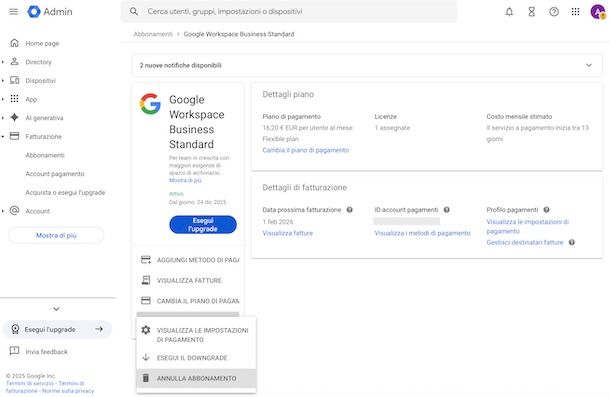
Task: Click the payment settings gear icon
Action: click(146, 330)
